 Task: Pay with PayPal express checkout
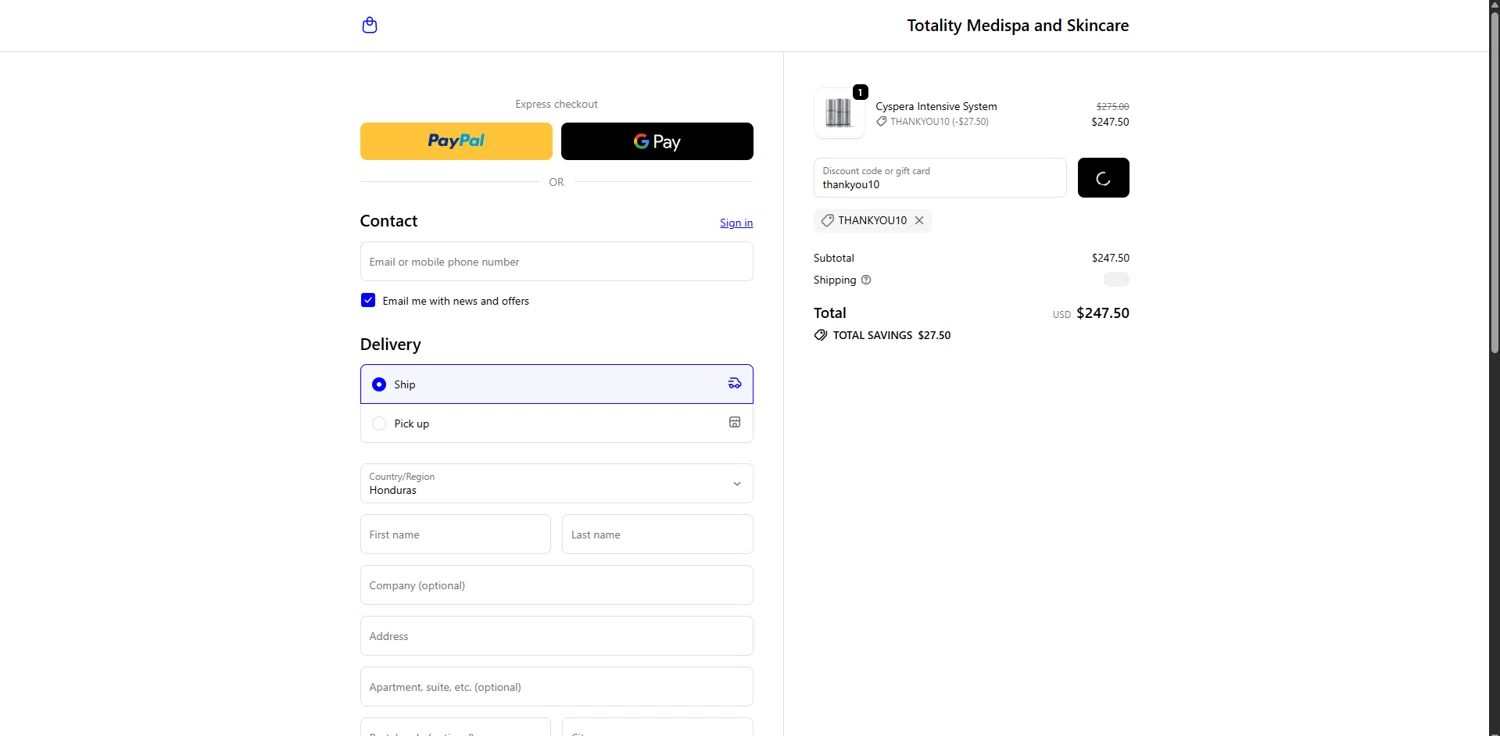[x=456, y=141]
